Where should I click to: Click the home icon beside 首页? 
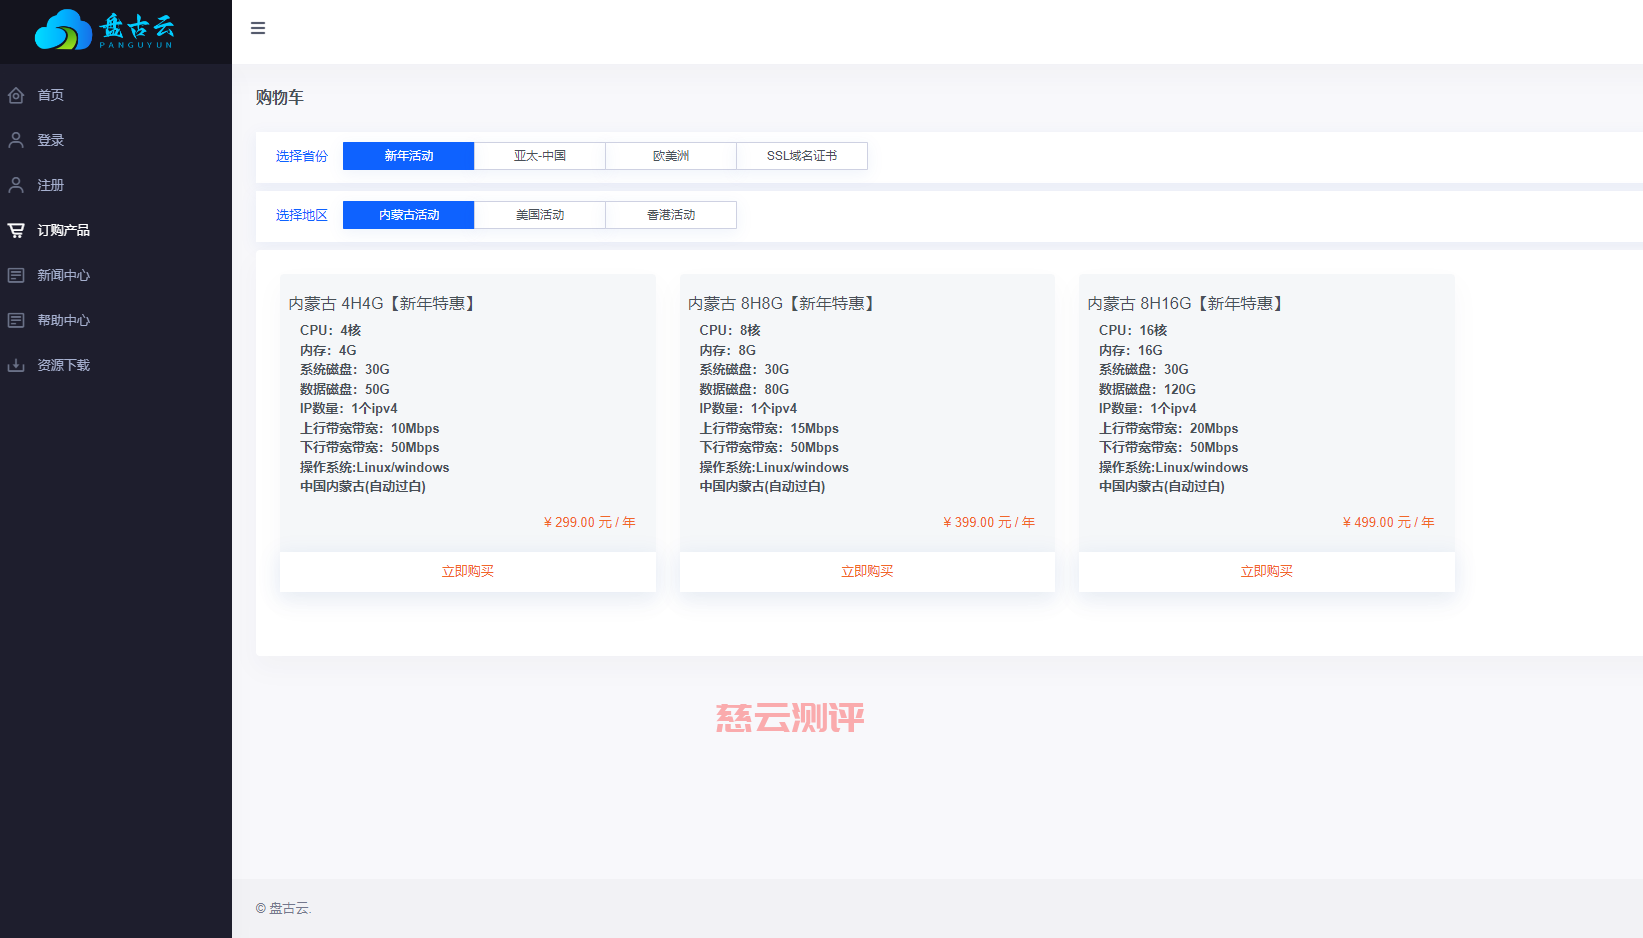coord(16,94)
